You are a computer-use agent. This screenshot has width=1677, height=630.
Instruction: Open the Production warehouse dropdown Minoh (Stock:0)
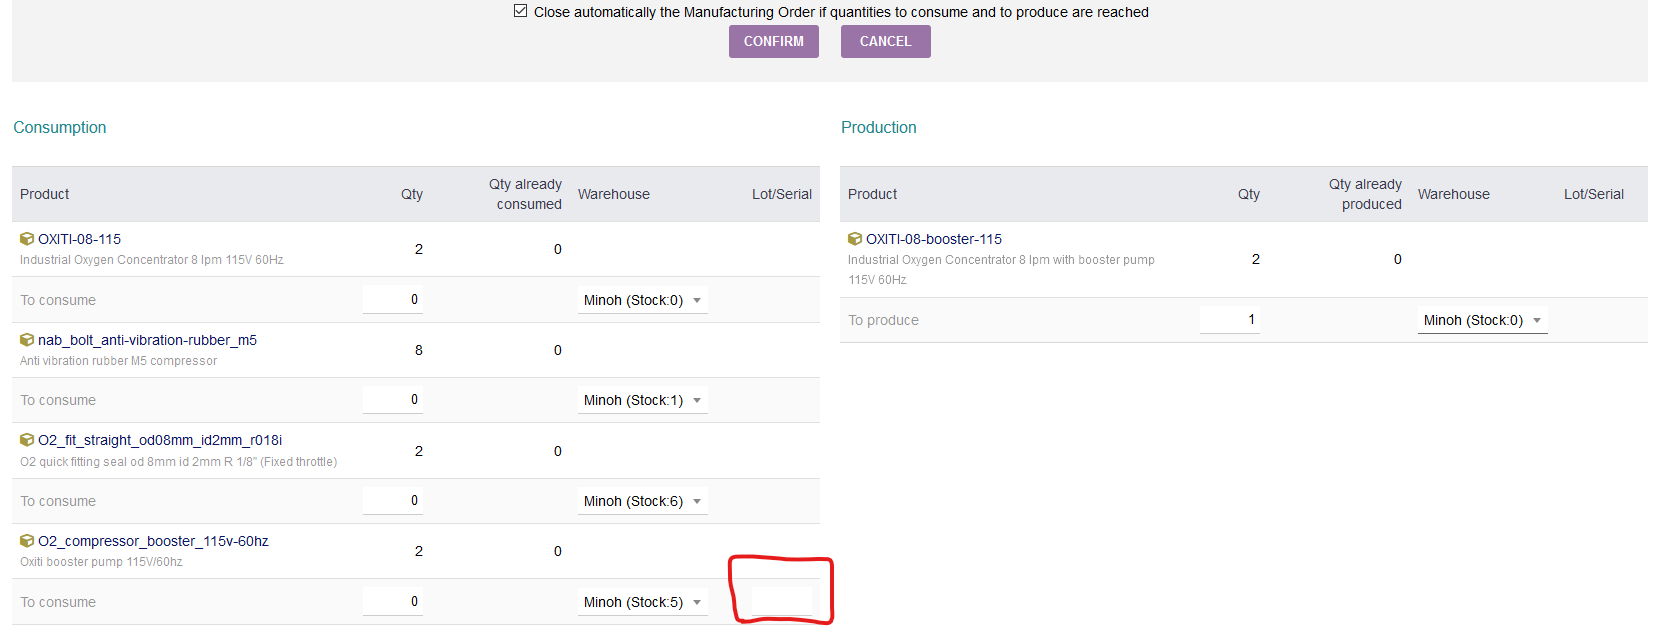(x=1482, y=320)
